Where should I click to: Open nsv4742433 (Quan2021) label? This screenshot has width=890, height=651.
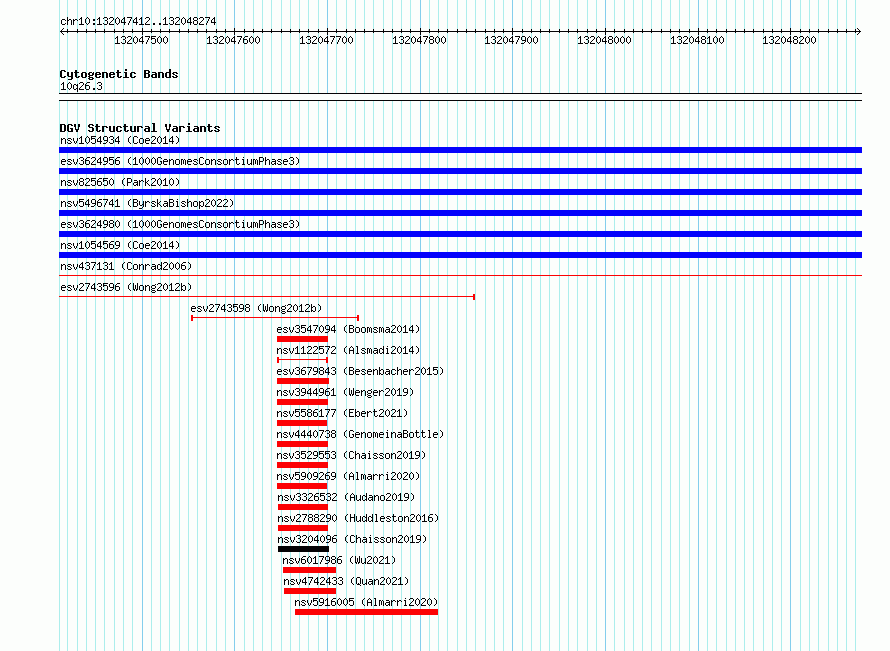tap(346, 581)
